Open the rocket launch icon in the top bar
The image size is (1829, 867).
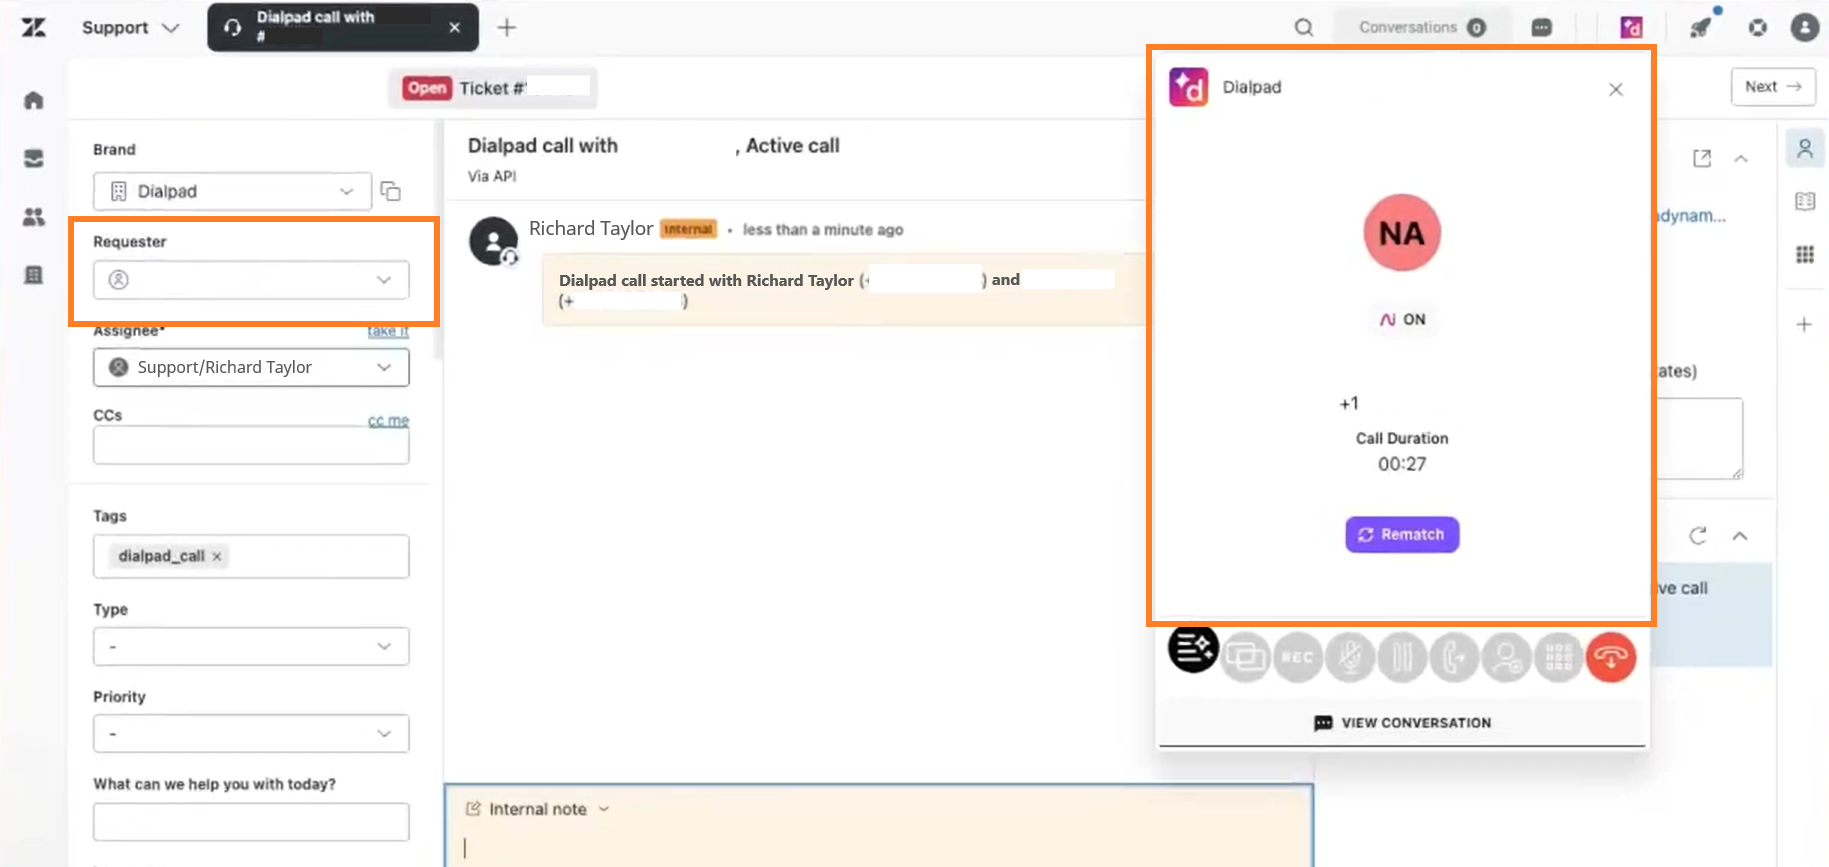click(x=1701, y=27)
